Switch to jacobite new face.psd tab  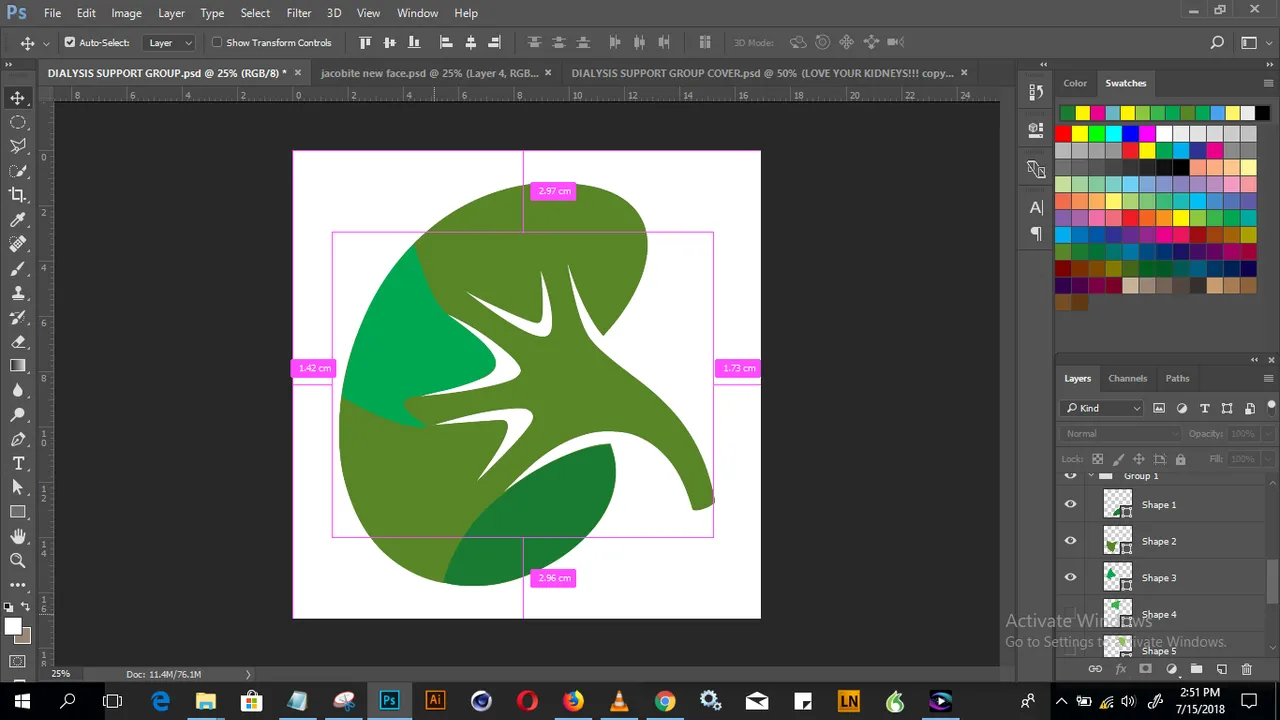(x=429, y=73)
